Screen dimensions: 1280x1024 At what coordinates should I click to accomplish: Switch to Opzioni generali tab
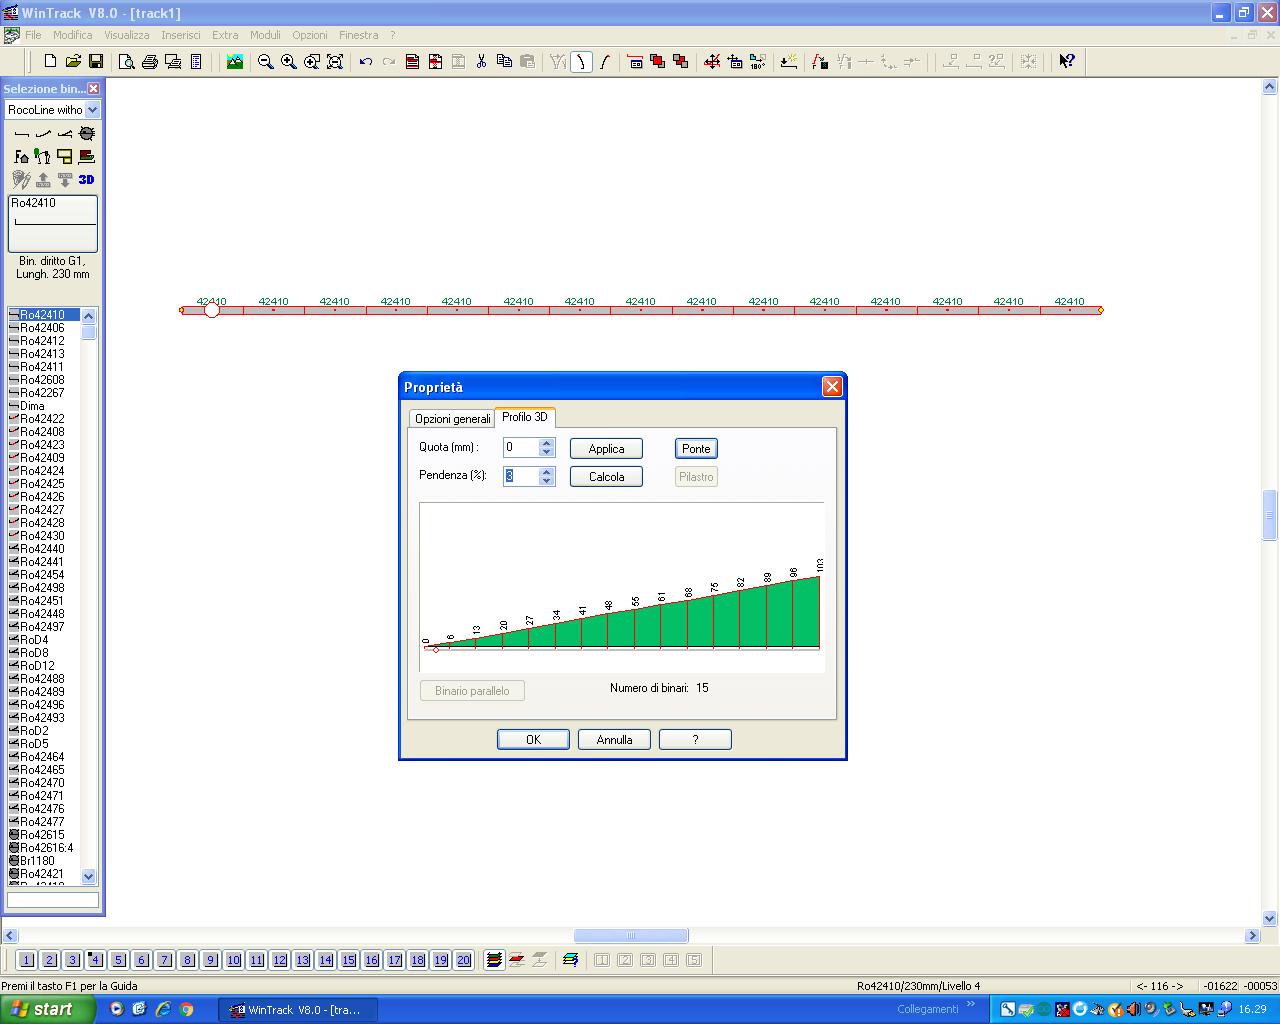453,419
